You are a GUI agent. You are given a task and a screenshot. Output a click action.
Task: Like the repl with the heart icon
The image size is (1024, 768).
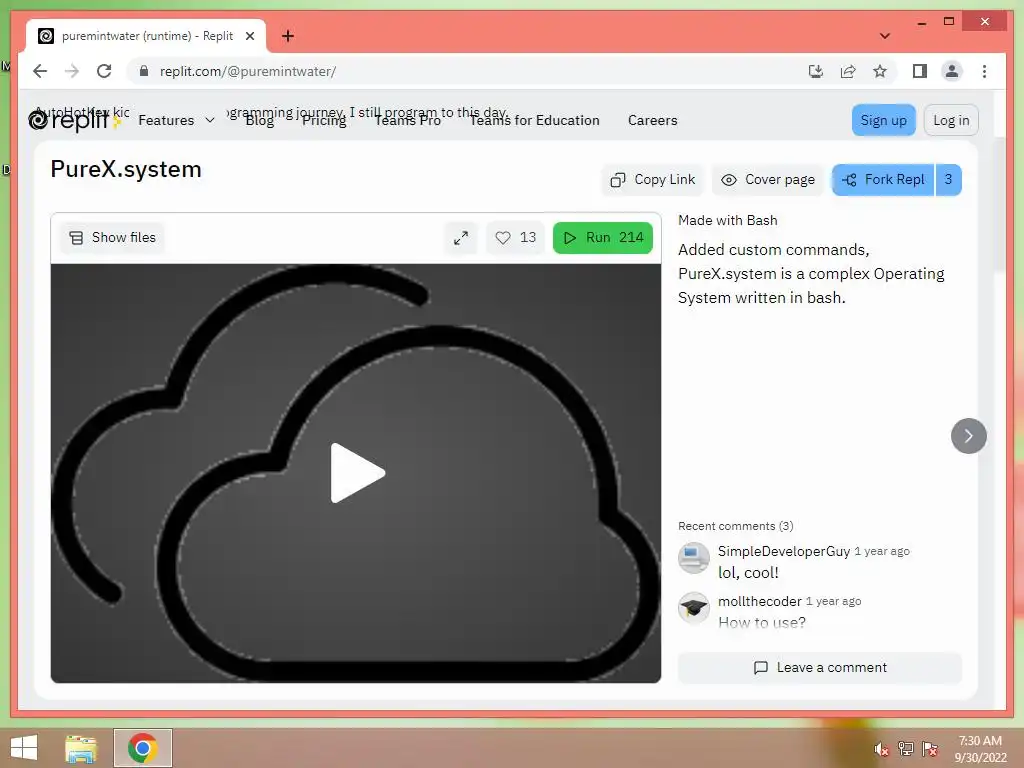[515, 238]
